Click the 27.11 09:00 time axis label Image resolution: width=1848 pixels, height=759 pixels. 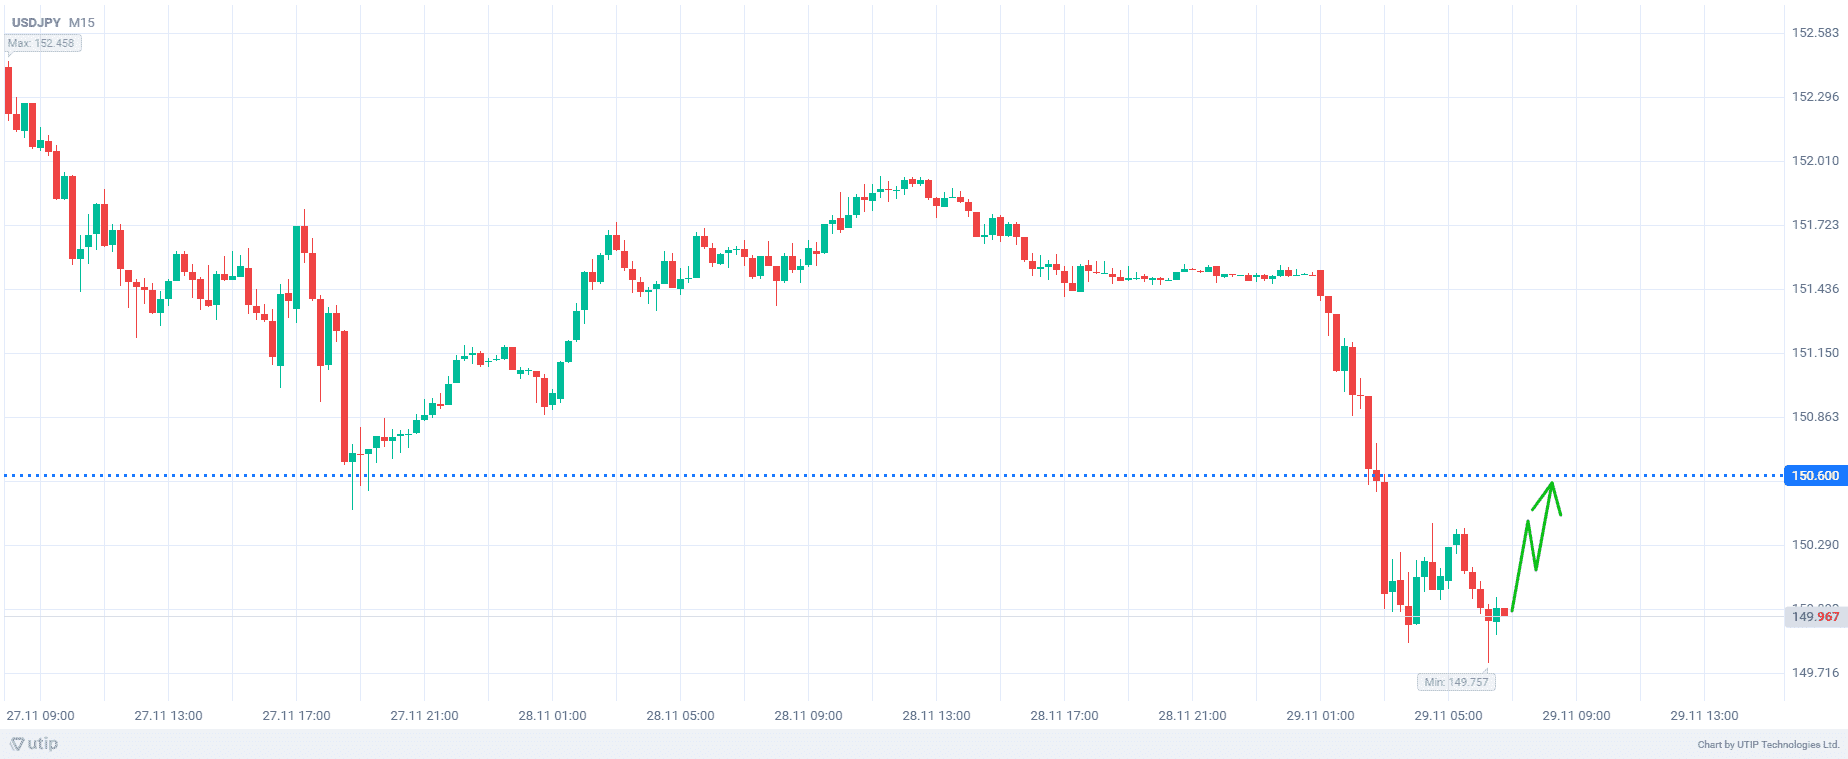tap(41, 715)
